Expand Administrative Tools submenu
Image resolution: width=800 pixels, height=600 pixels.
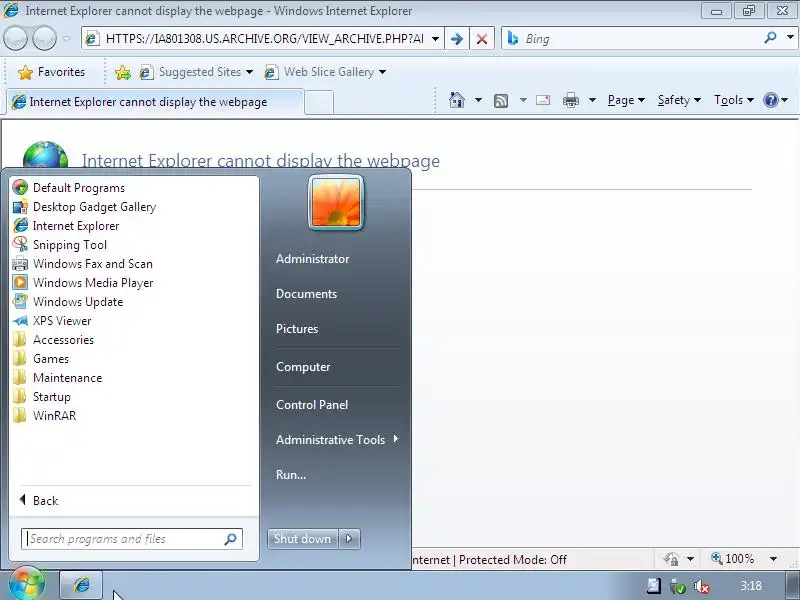337,440
